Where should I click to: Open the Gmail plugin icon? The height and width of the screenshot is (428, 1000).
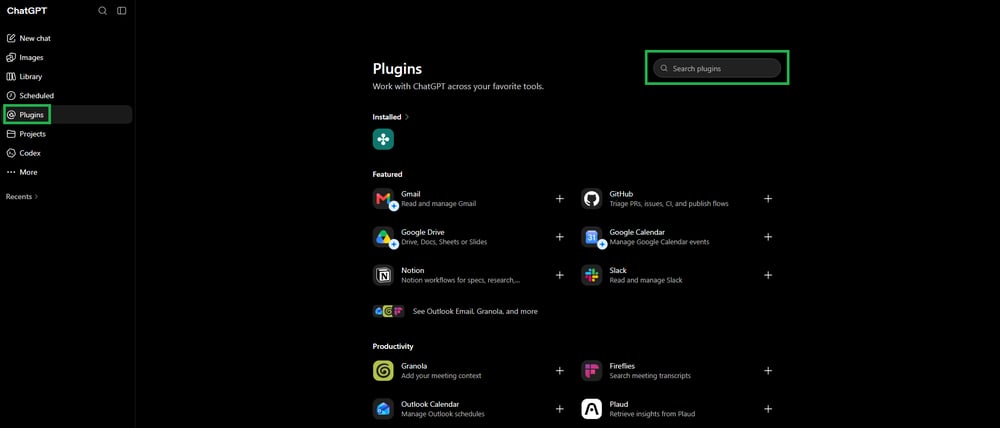[x=383, y=199]
